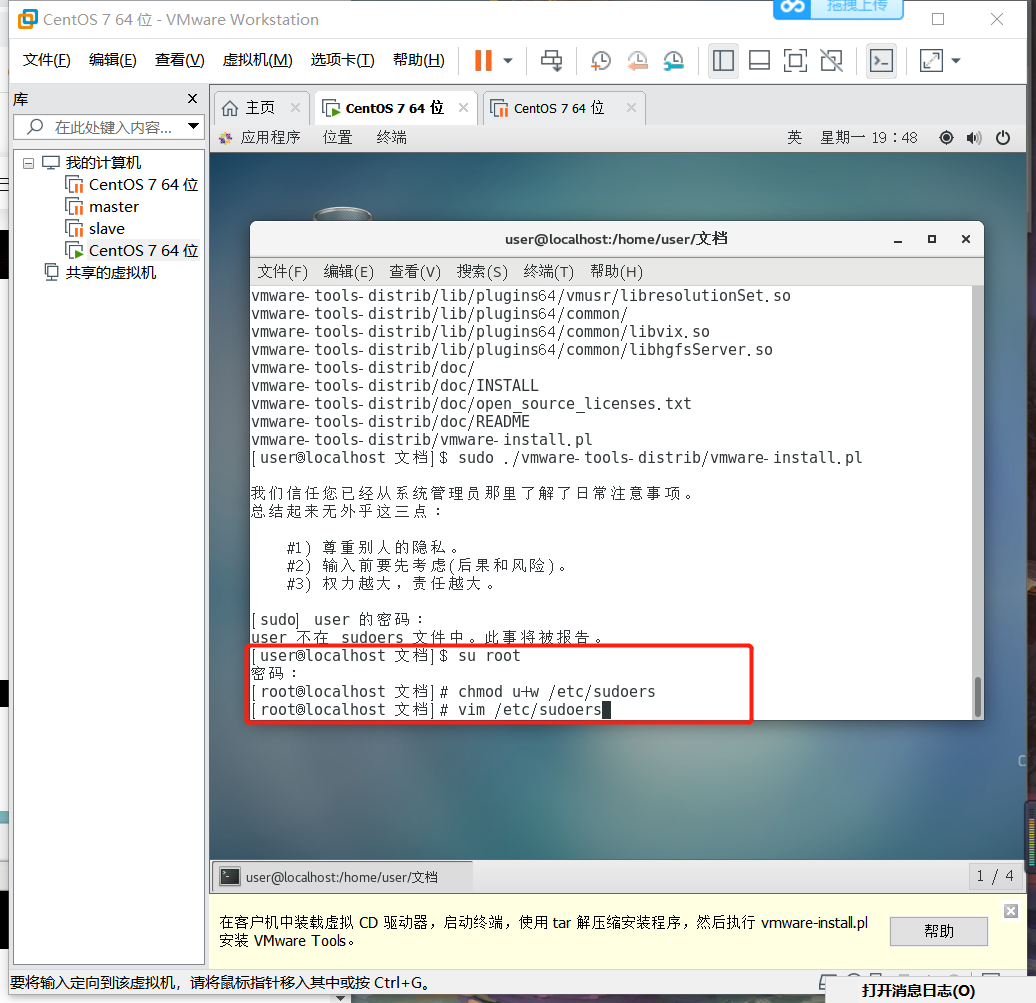Toggle the guest 英 input method indicator
Image resolution: width=1036 pixels, height=1003 pixels.
point(794,138)
